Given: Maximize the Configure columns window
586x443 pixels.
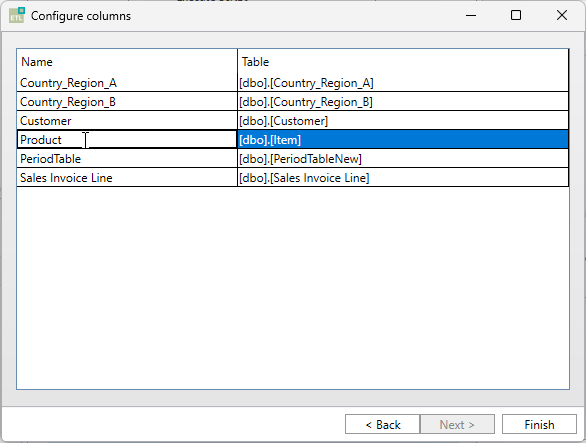Looking at the screenshot, I should tap(516, 15).
